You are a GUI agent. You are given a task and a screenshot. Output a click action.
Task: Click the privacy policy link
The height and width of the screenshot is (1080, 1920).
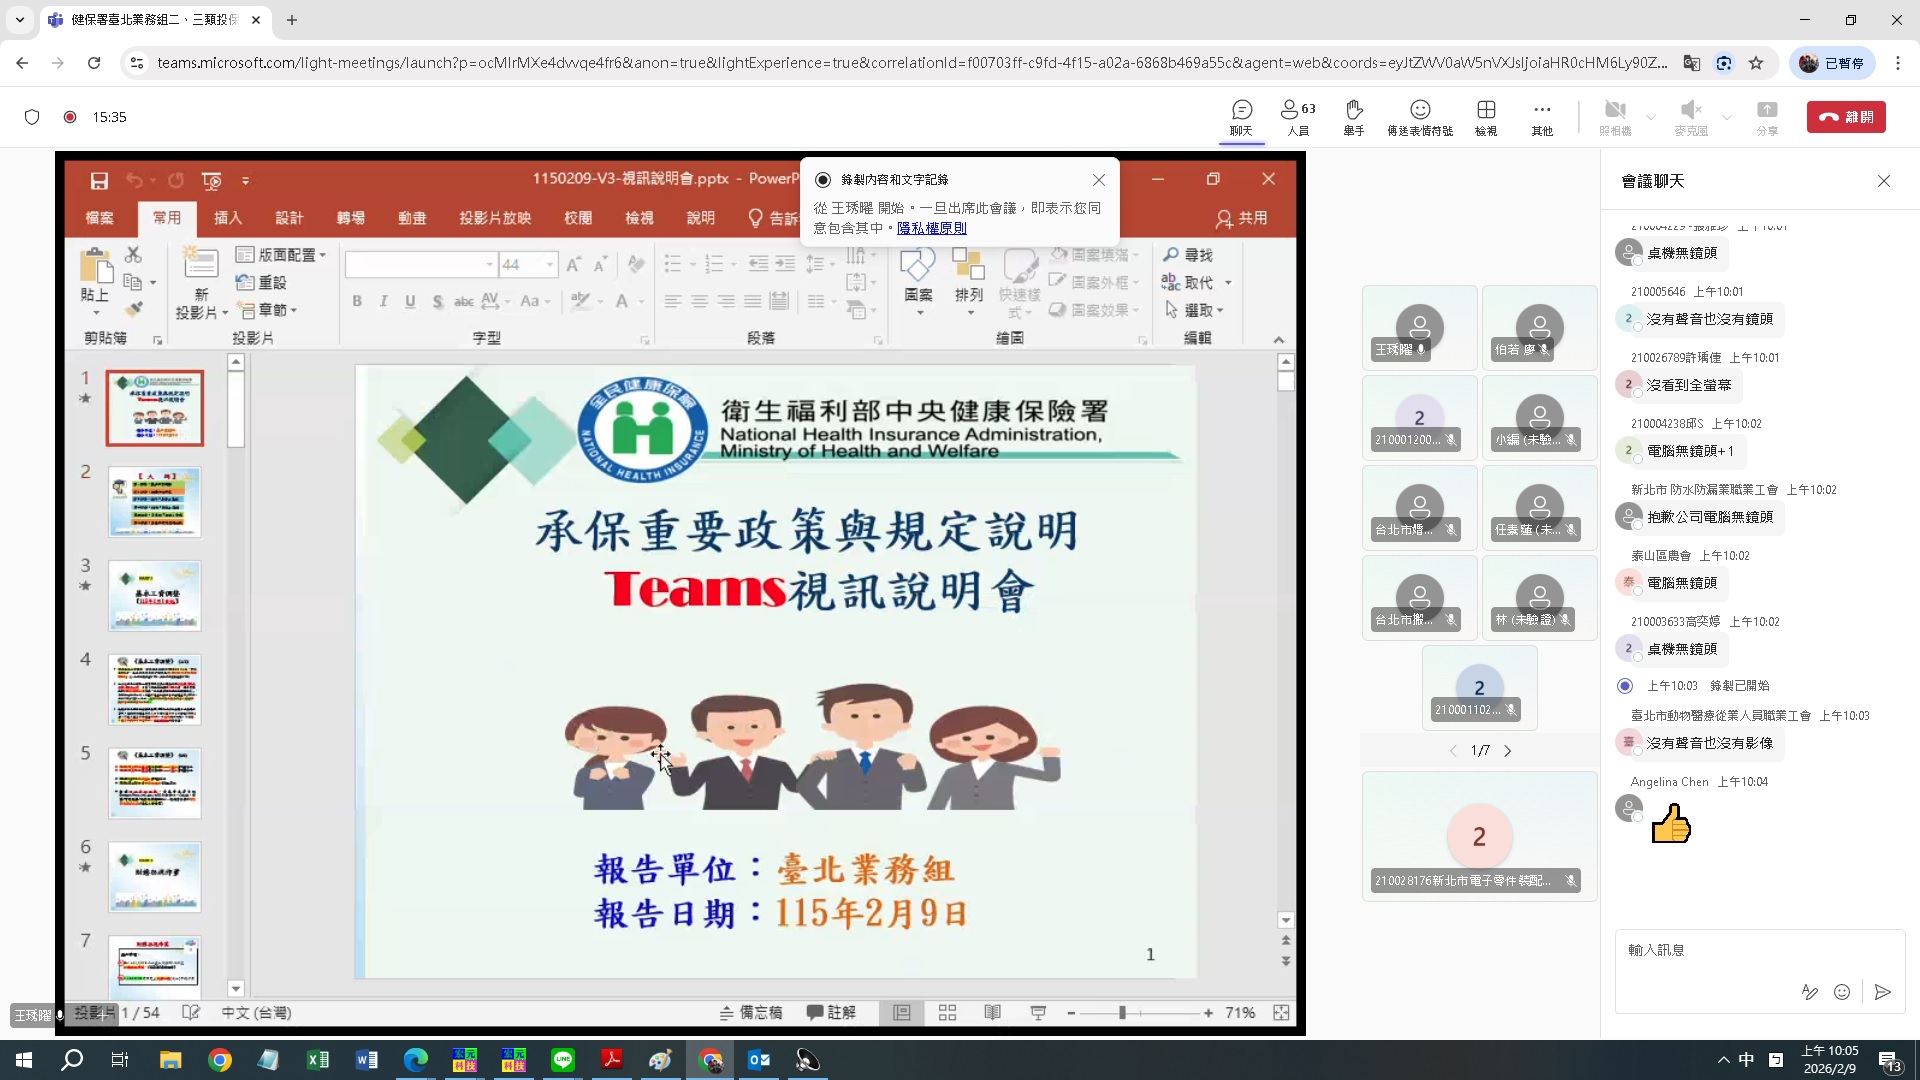tap(931, 228)
